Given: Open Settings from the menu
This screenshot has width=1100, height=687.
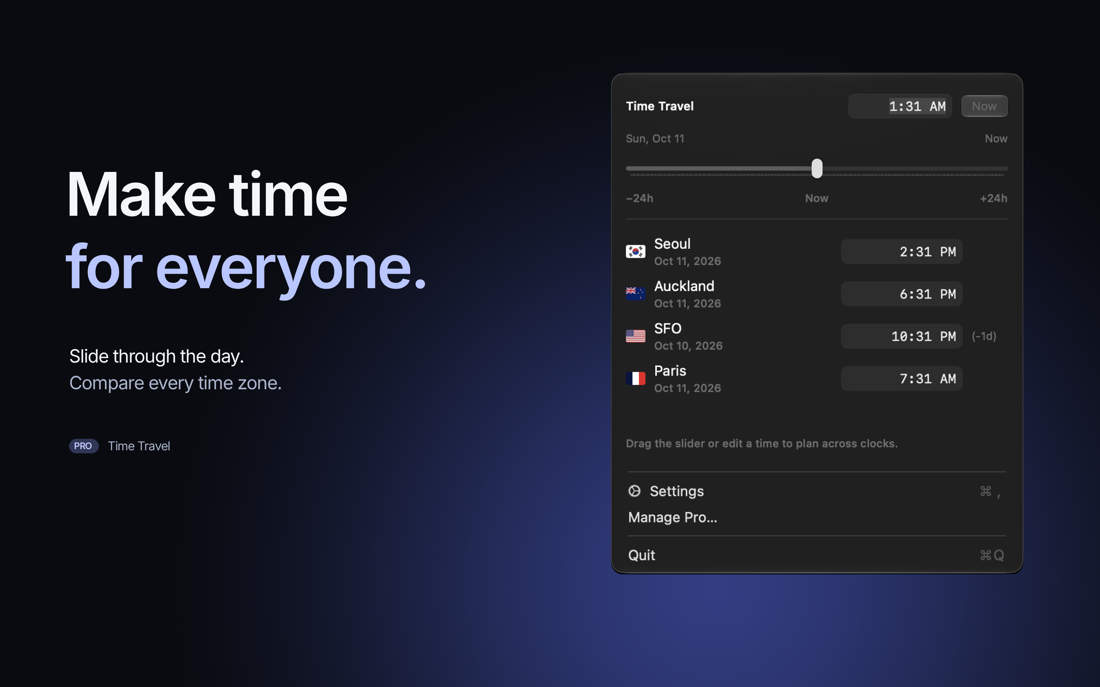Looking at the screenshot, I should tap(817, 491).
